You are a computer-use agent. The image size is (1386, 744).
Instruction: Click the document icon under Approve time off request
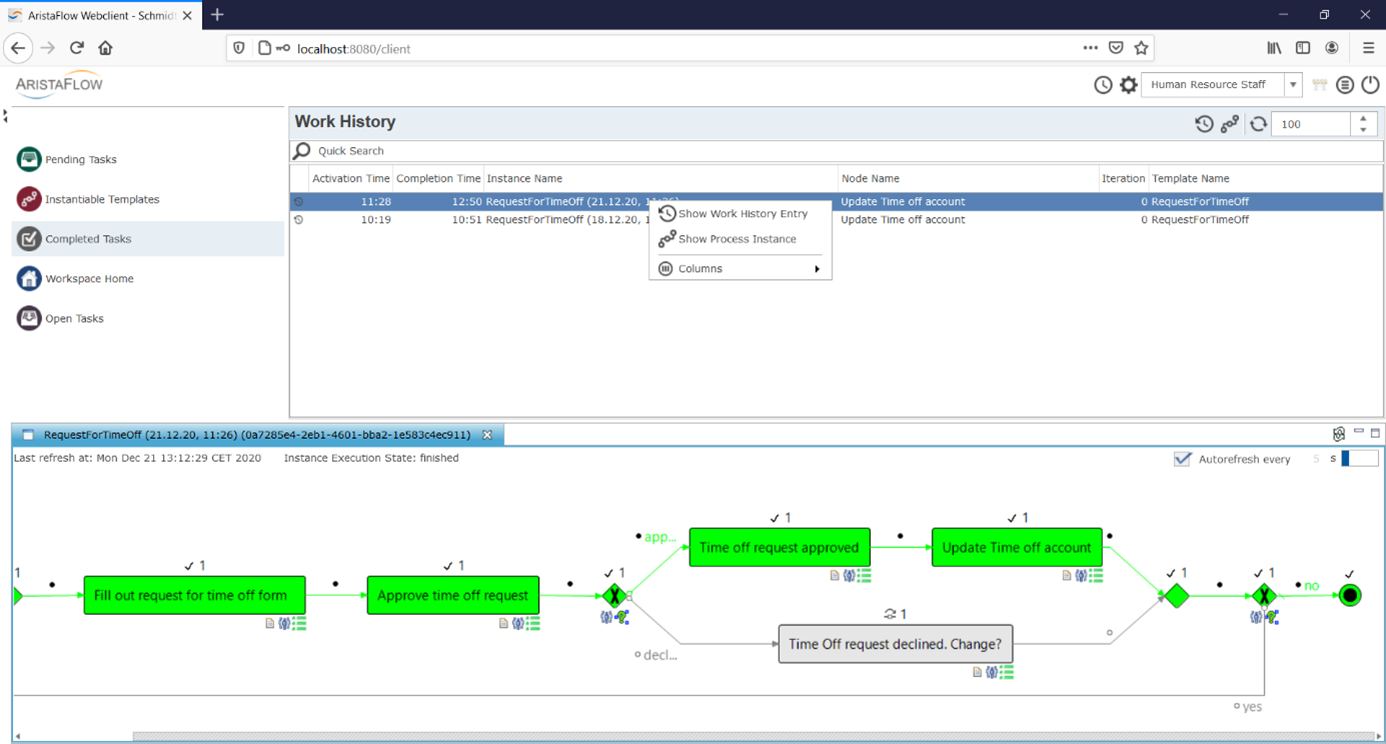(503, 623)
